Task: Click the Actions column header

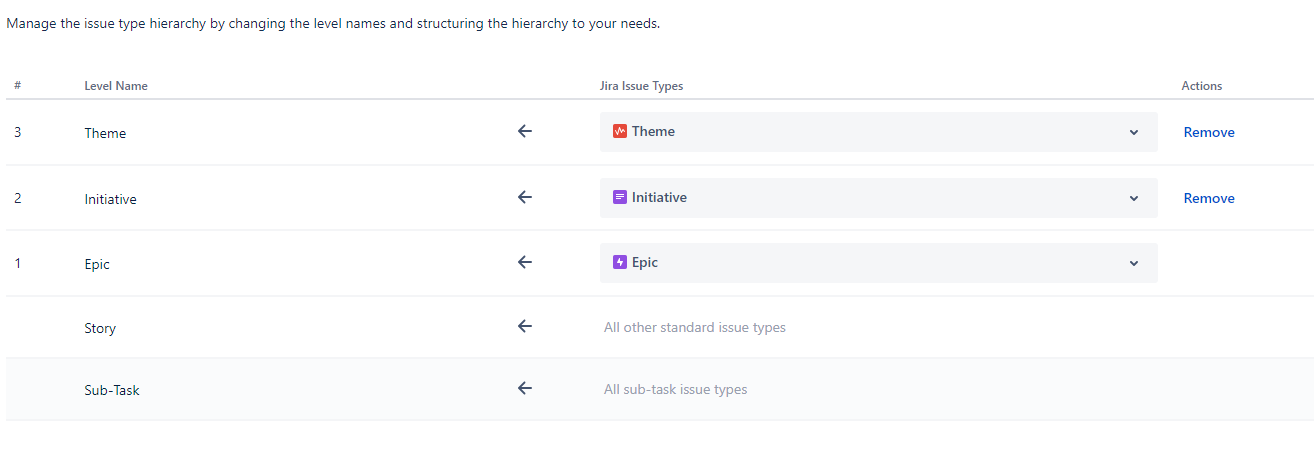Action: pyautogui.click(x=1202, y=86)
